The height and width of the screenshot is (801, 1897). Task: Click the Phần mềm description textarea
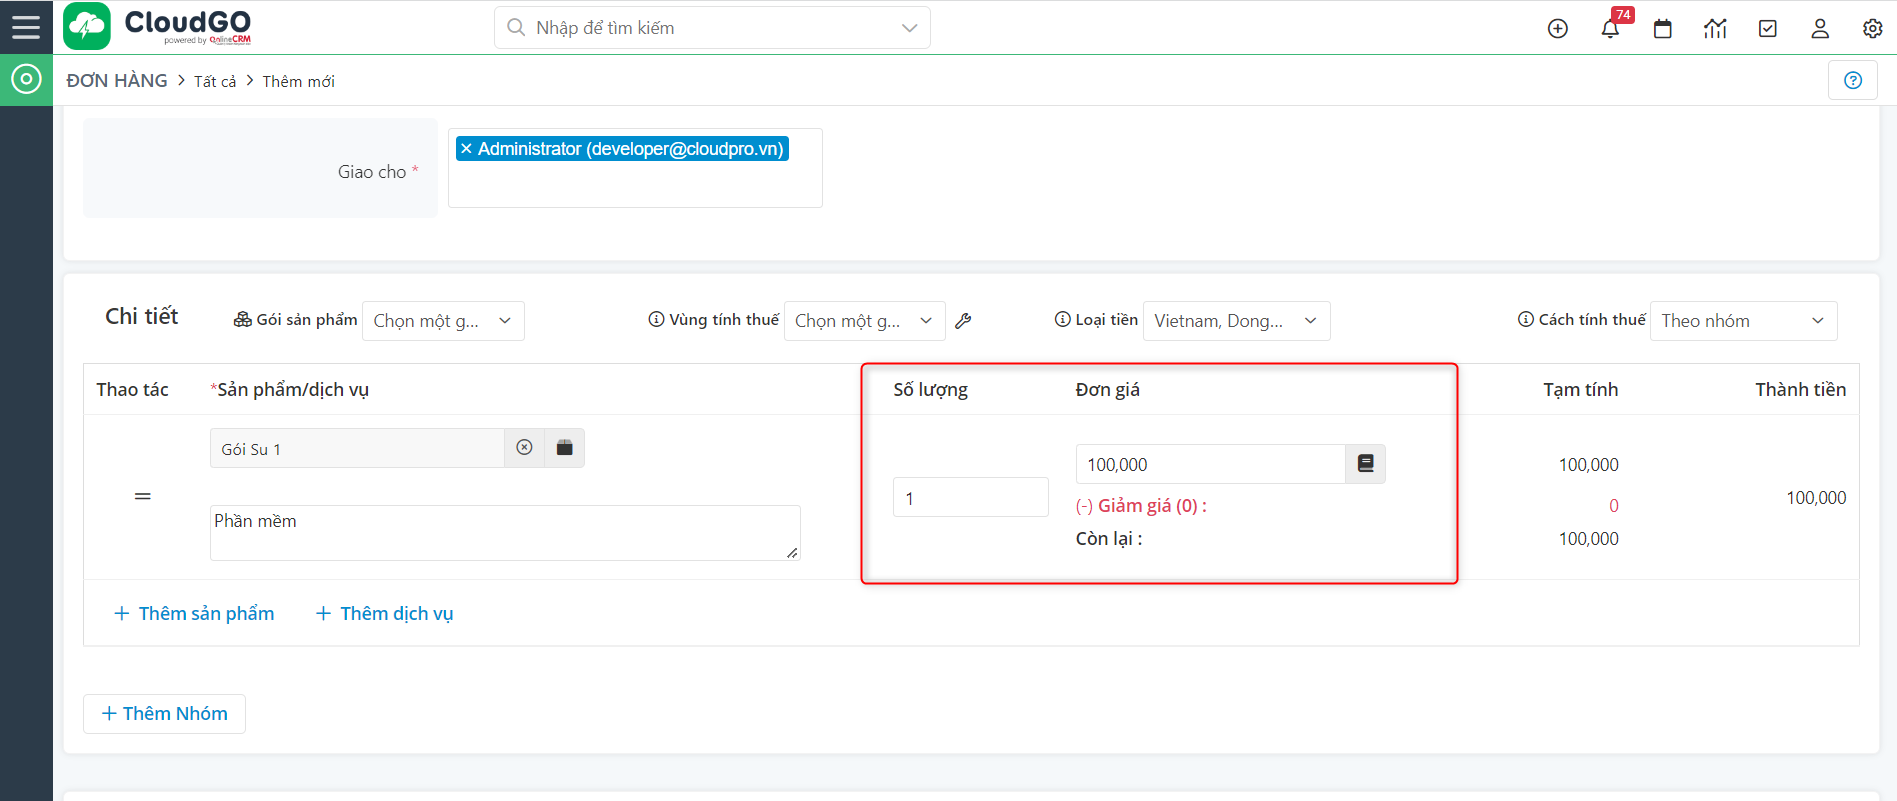(505, 533)
